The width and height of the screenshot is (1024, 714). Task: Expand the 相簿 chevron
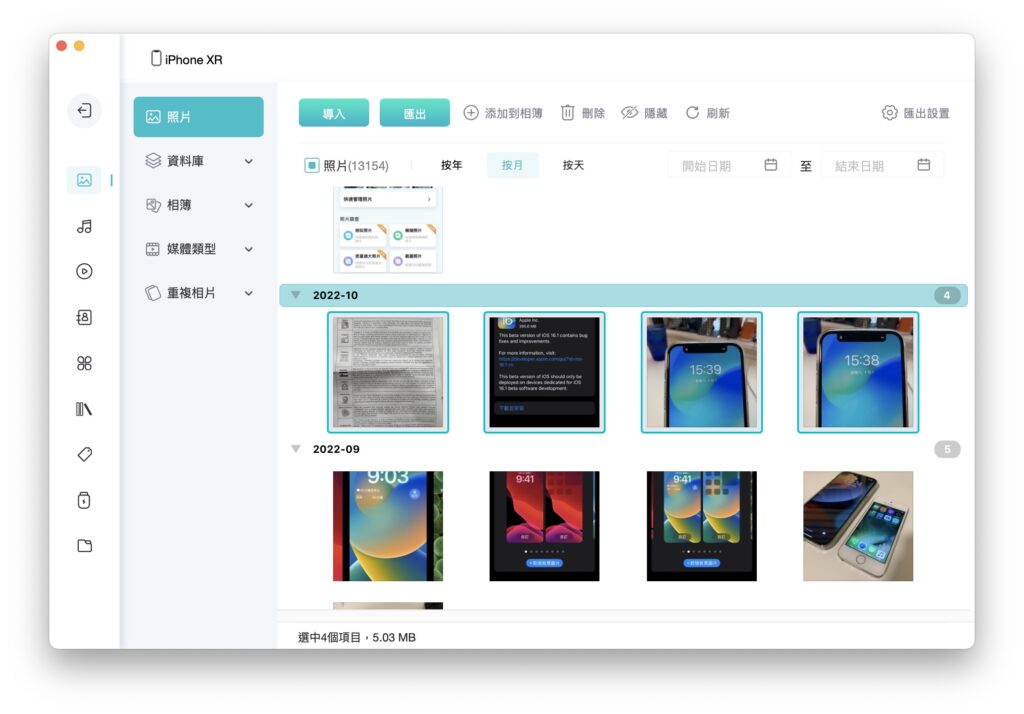(x=249, y=205)
